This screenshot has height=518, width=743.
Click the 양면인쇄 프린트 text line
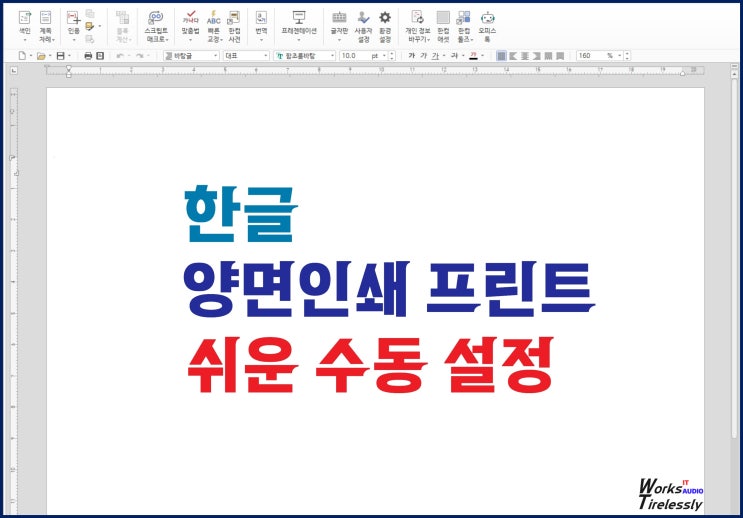click(390, 289)
